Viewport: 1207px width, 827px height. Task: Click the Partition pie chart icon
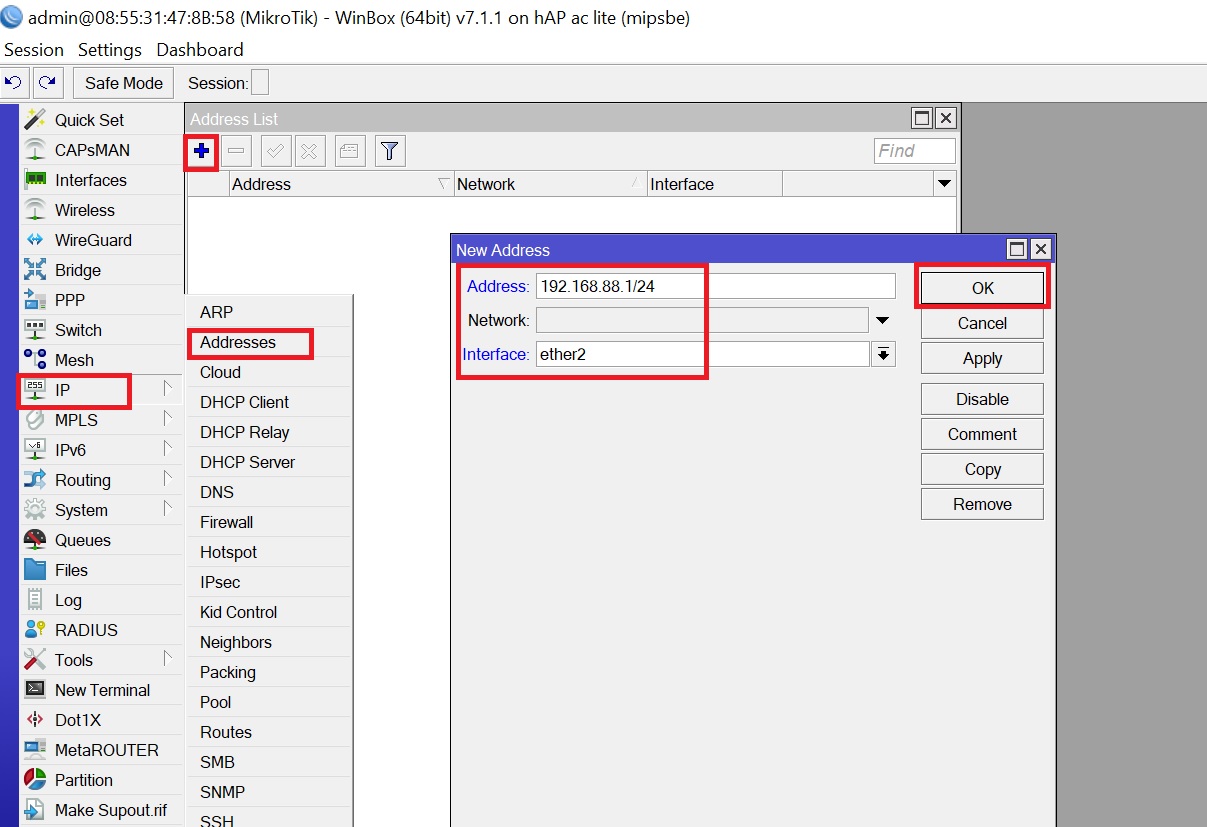[x=36, y=779]
